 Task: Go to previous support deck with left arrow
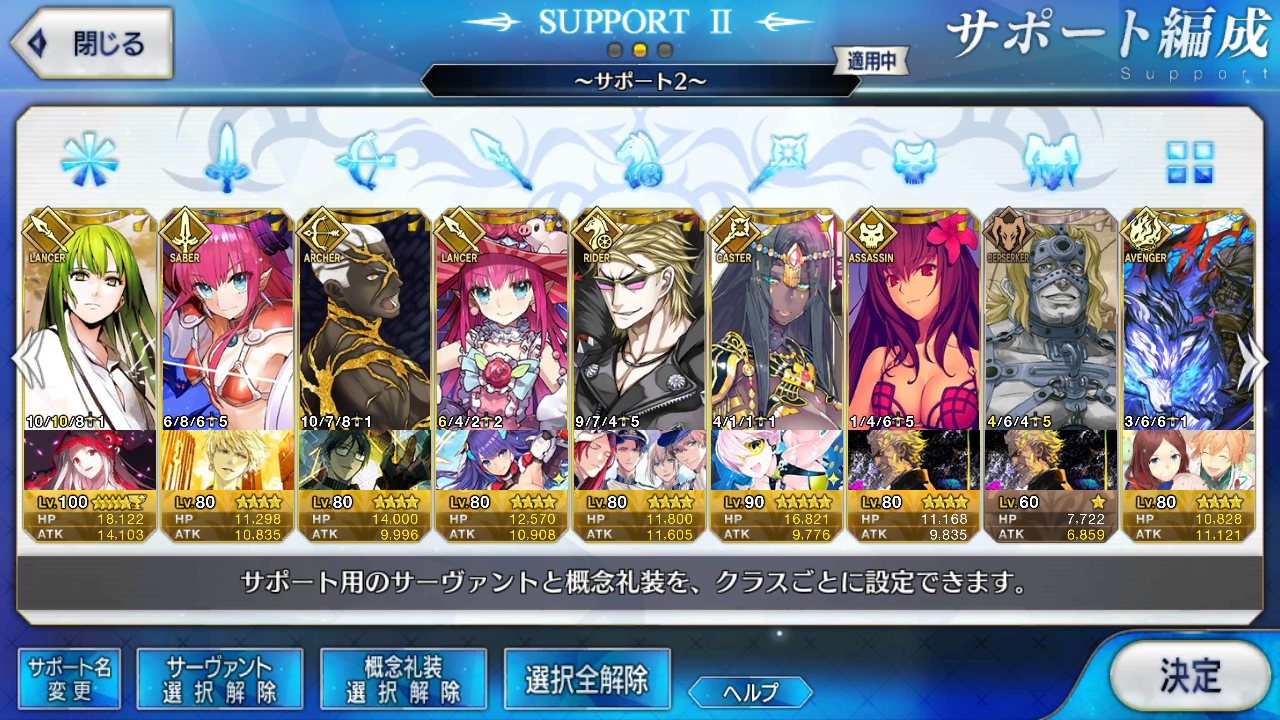coord(22,360)
